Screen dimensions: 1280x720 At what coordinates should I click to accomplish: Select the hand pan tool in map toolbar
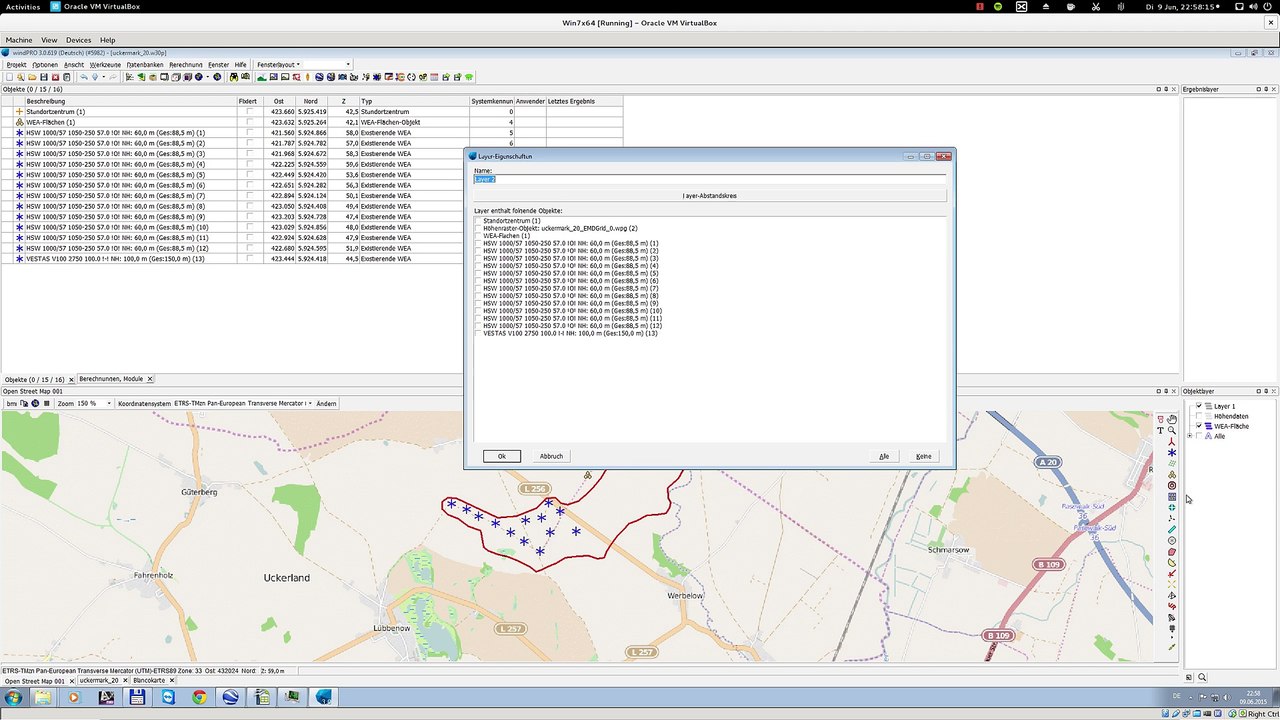click(1172, 420)
